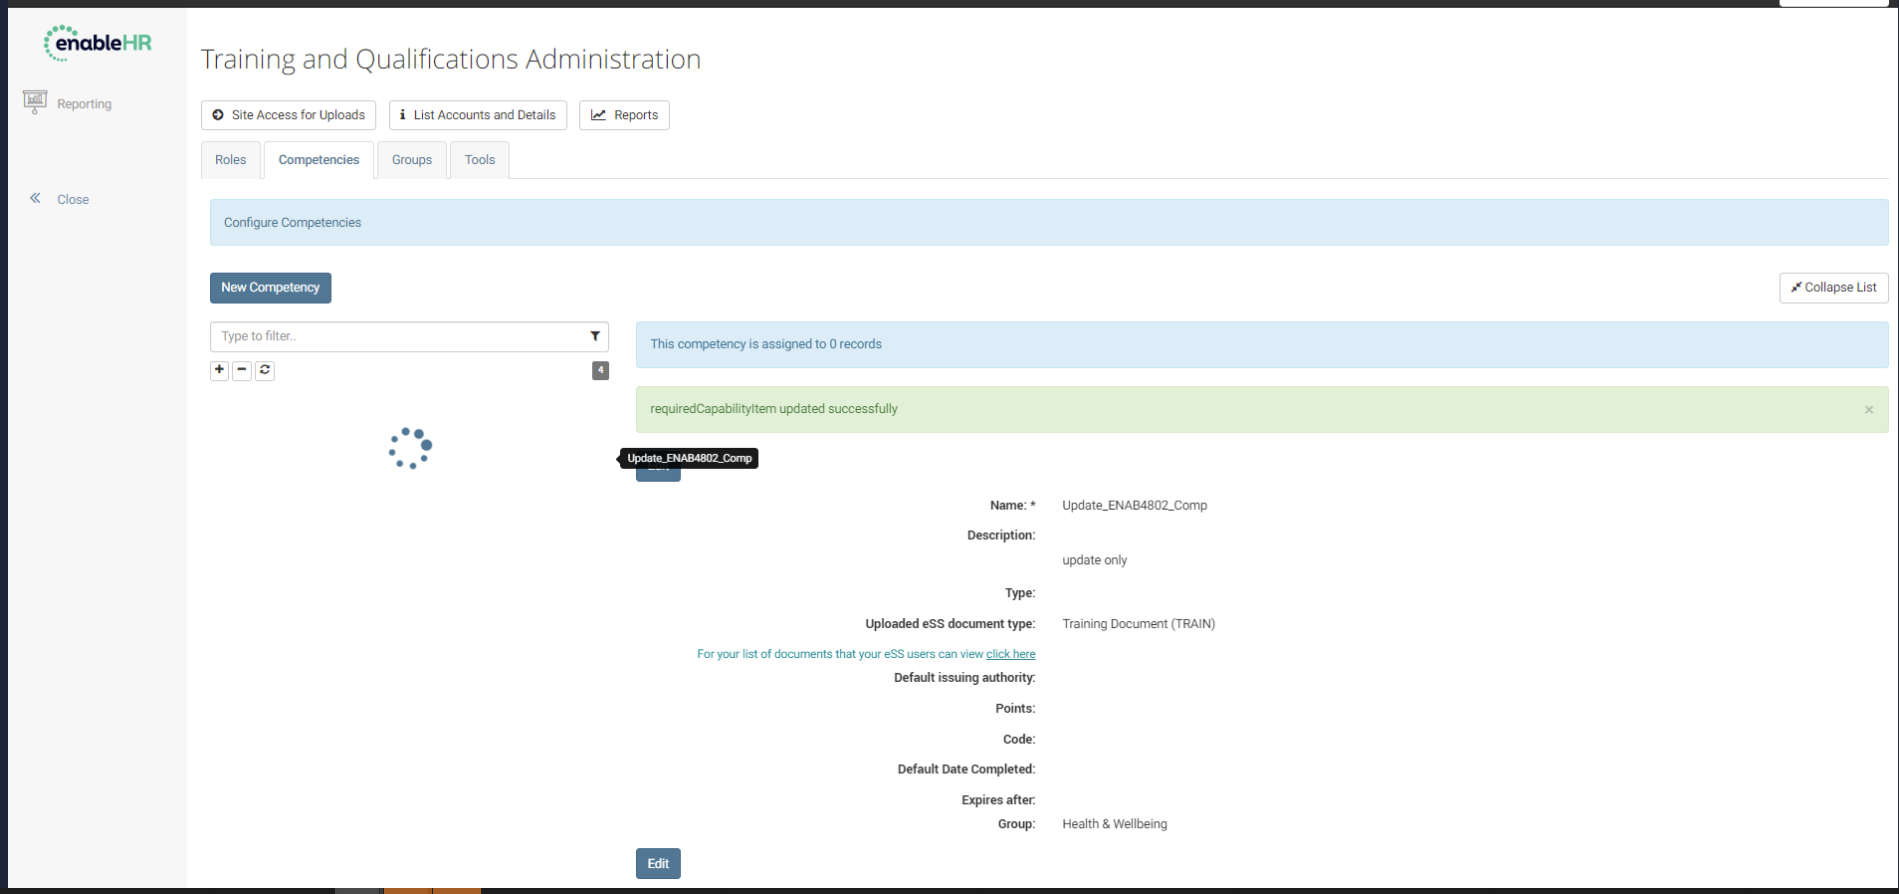Open Site Access for Uploads

pos(289,115)
